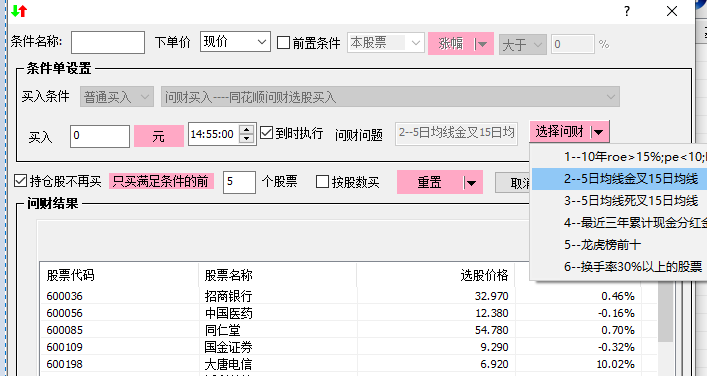Open the 下单价 现价 combo box
Screen dimensions: 707x376
[x=235, y=42]
